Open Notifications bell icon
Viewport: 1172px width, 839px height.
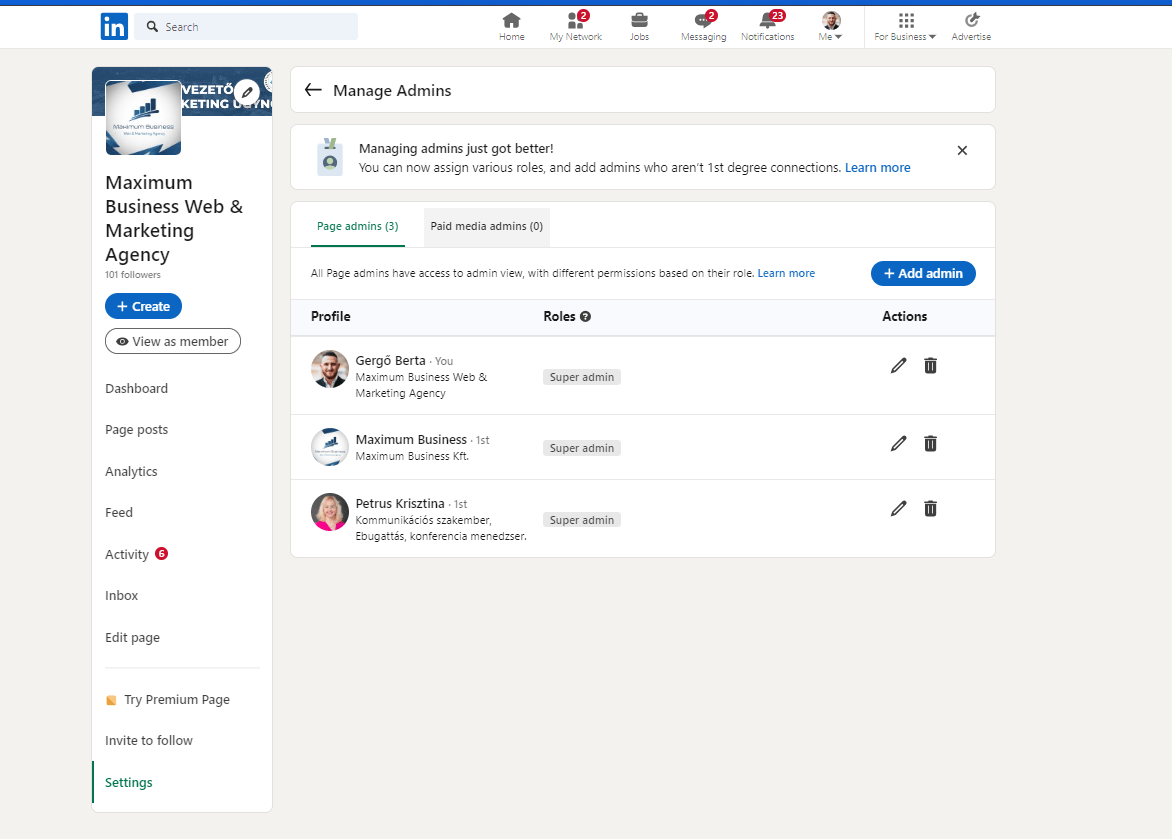click(x=768, y=27)
